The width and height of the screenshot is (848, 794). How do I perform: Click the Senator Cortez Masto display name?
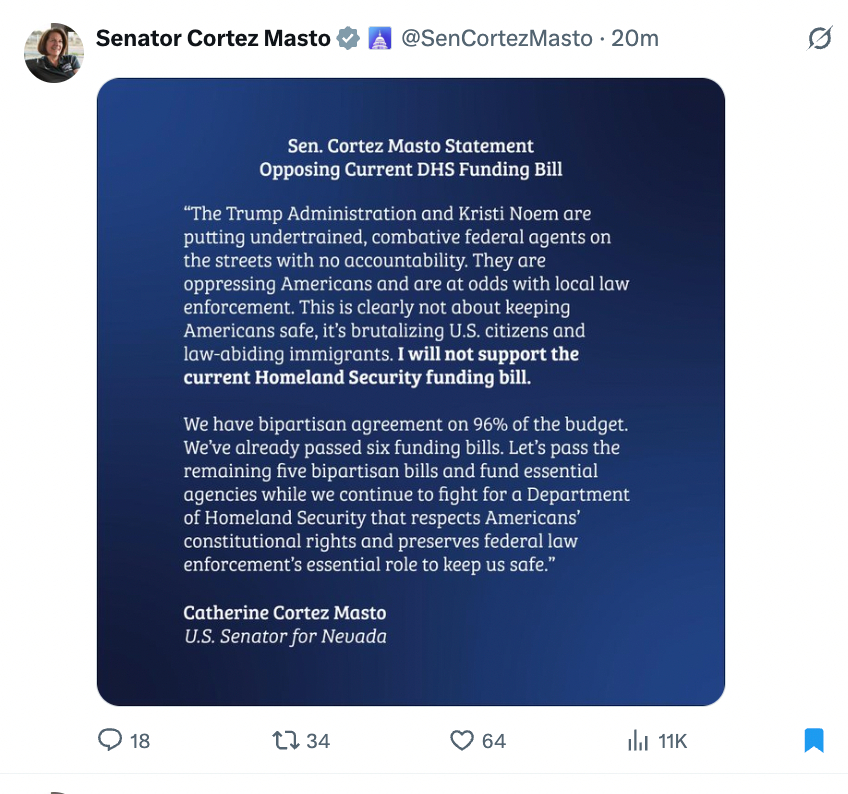click(x=213, y=39)
